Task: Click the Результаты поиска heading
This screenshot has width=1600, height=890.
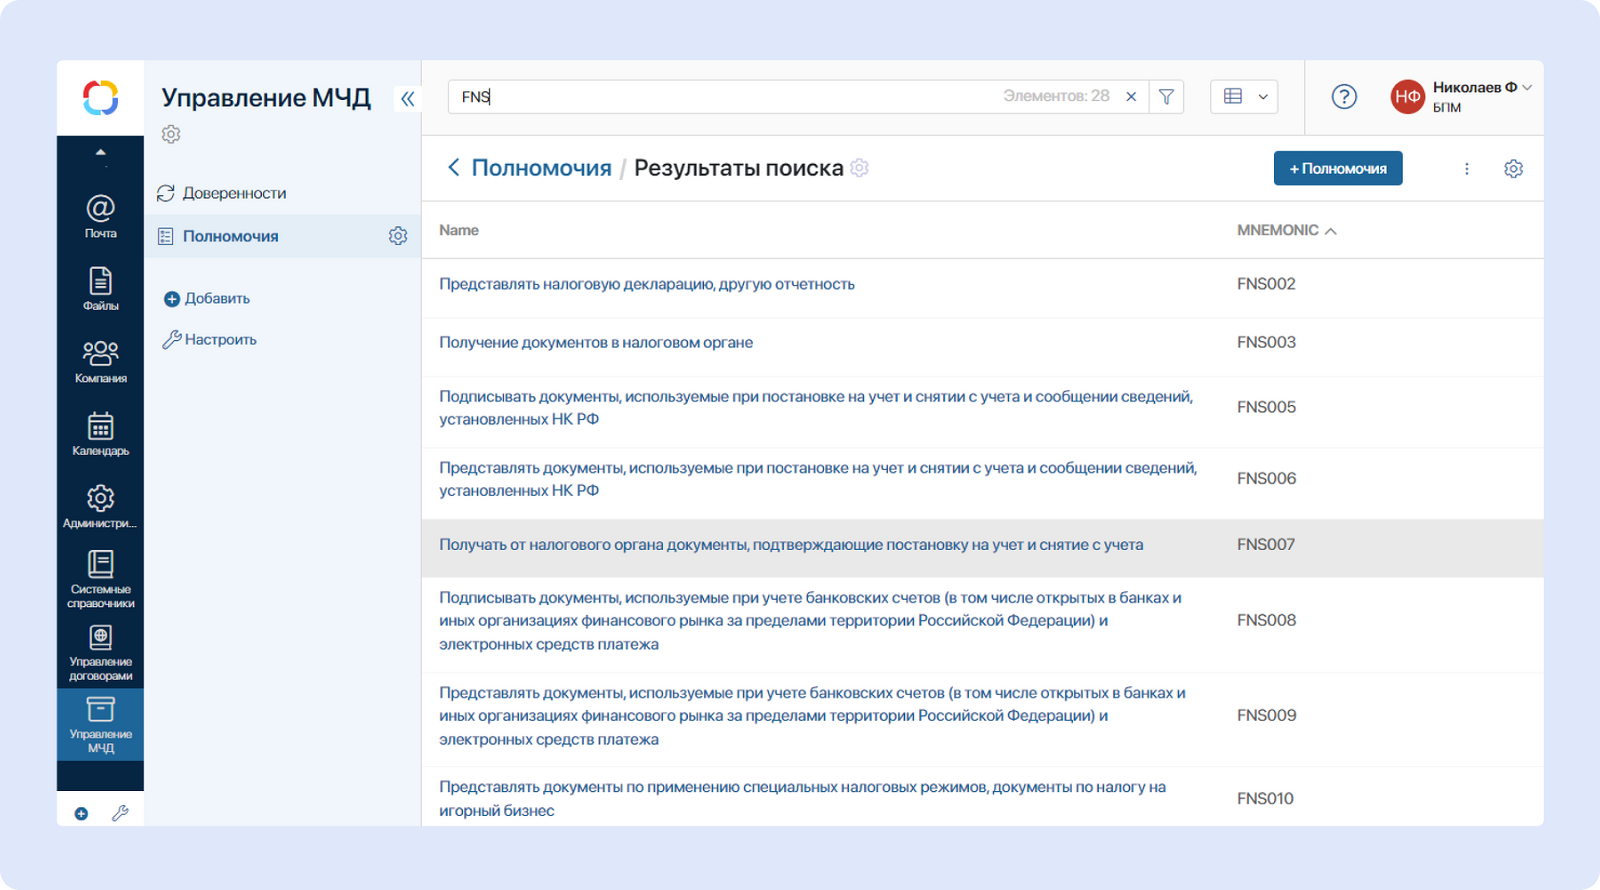Action: 739,168
